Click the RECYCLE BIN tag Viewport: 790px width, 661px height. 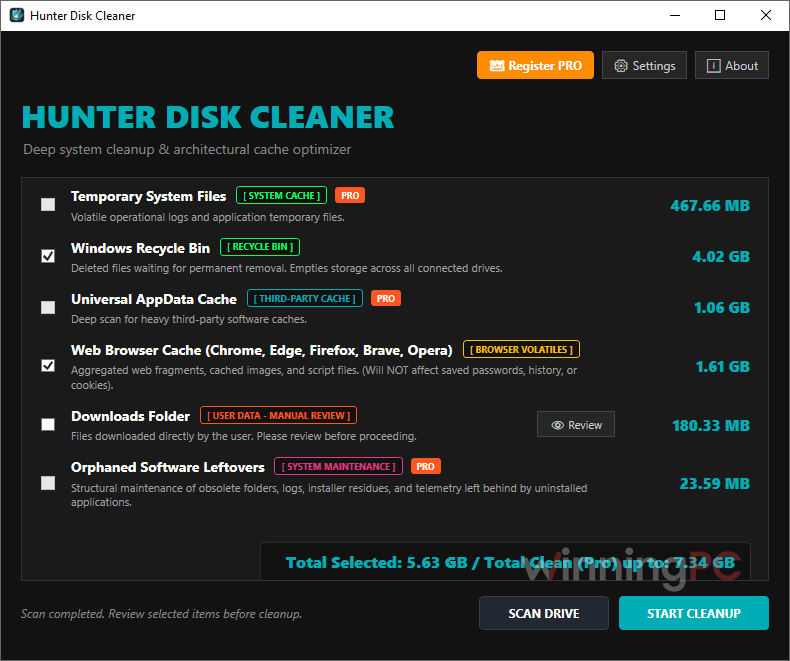click(260, 247)
